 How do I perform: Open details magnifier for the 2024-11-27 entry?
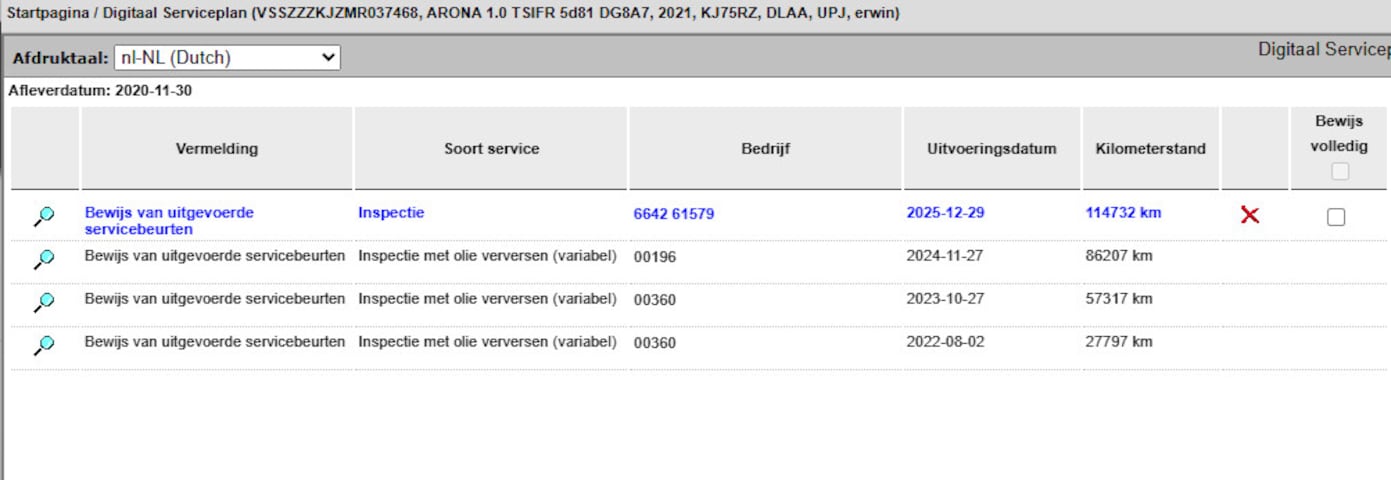point(44,259)
